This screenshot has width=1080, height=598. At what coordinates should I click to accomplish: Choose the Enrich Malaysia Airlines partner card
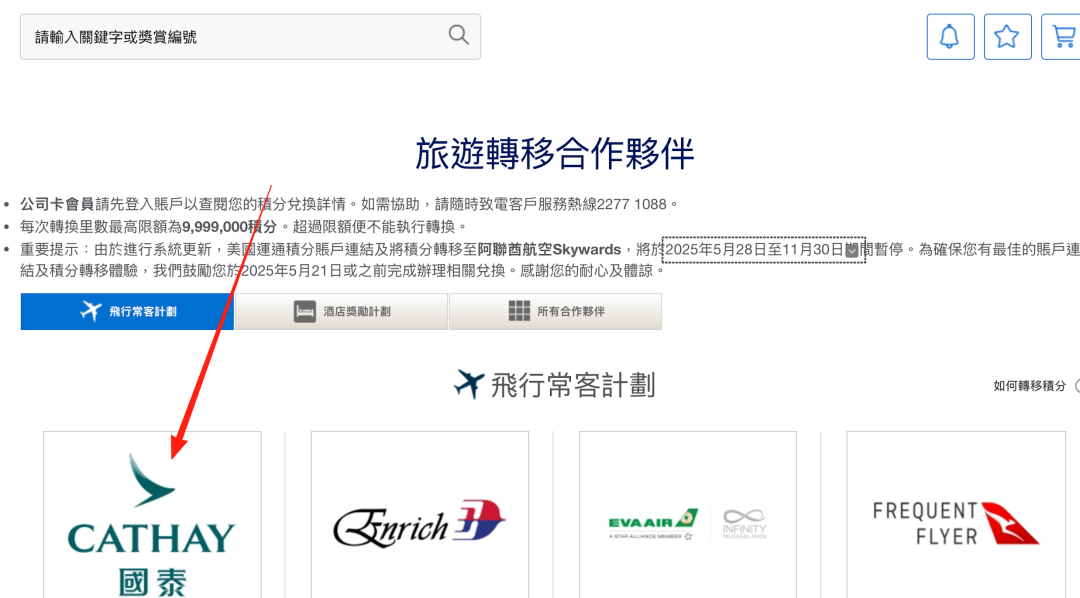click(x=420, y=515)
